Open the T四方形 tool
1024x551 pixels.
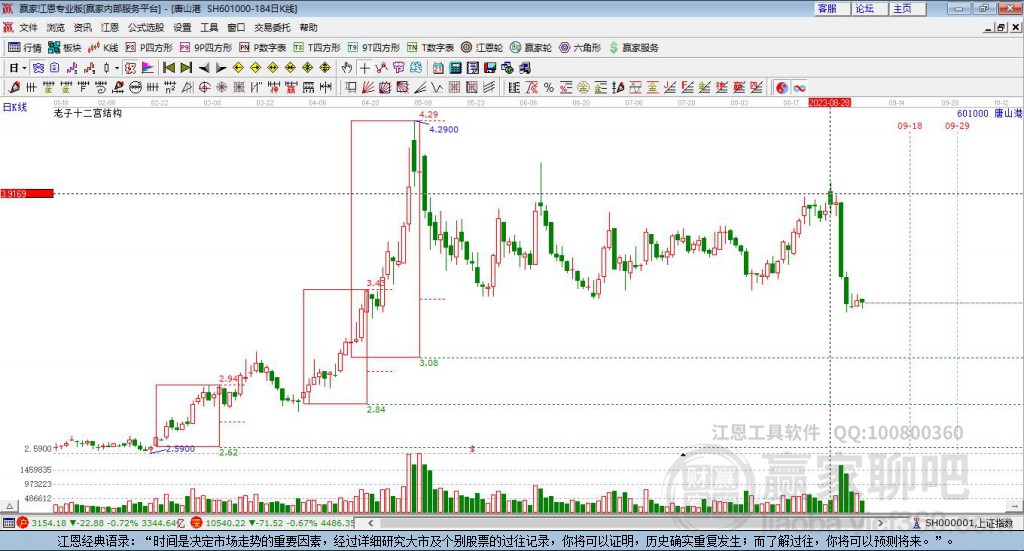pos(317,48)
